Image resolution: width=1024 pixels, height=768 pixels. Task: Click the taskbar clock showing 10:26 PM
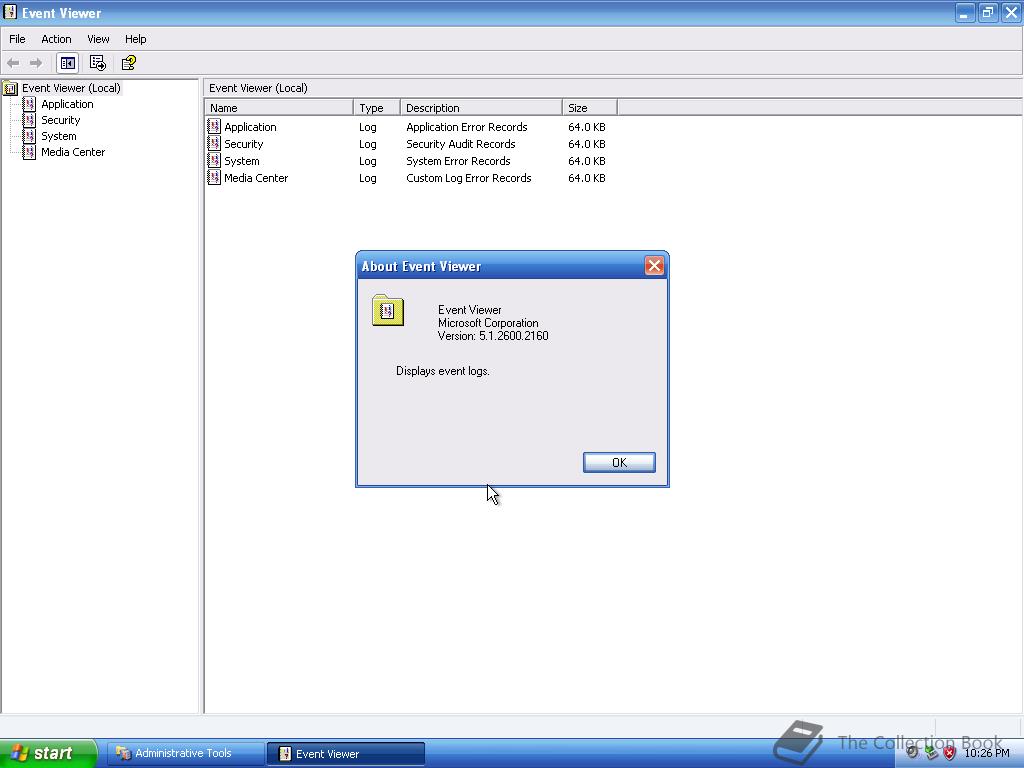pyautogui.click(x=987, y=753)
